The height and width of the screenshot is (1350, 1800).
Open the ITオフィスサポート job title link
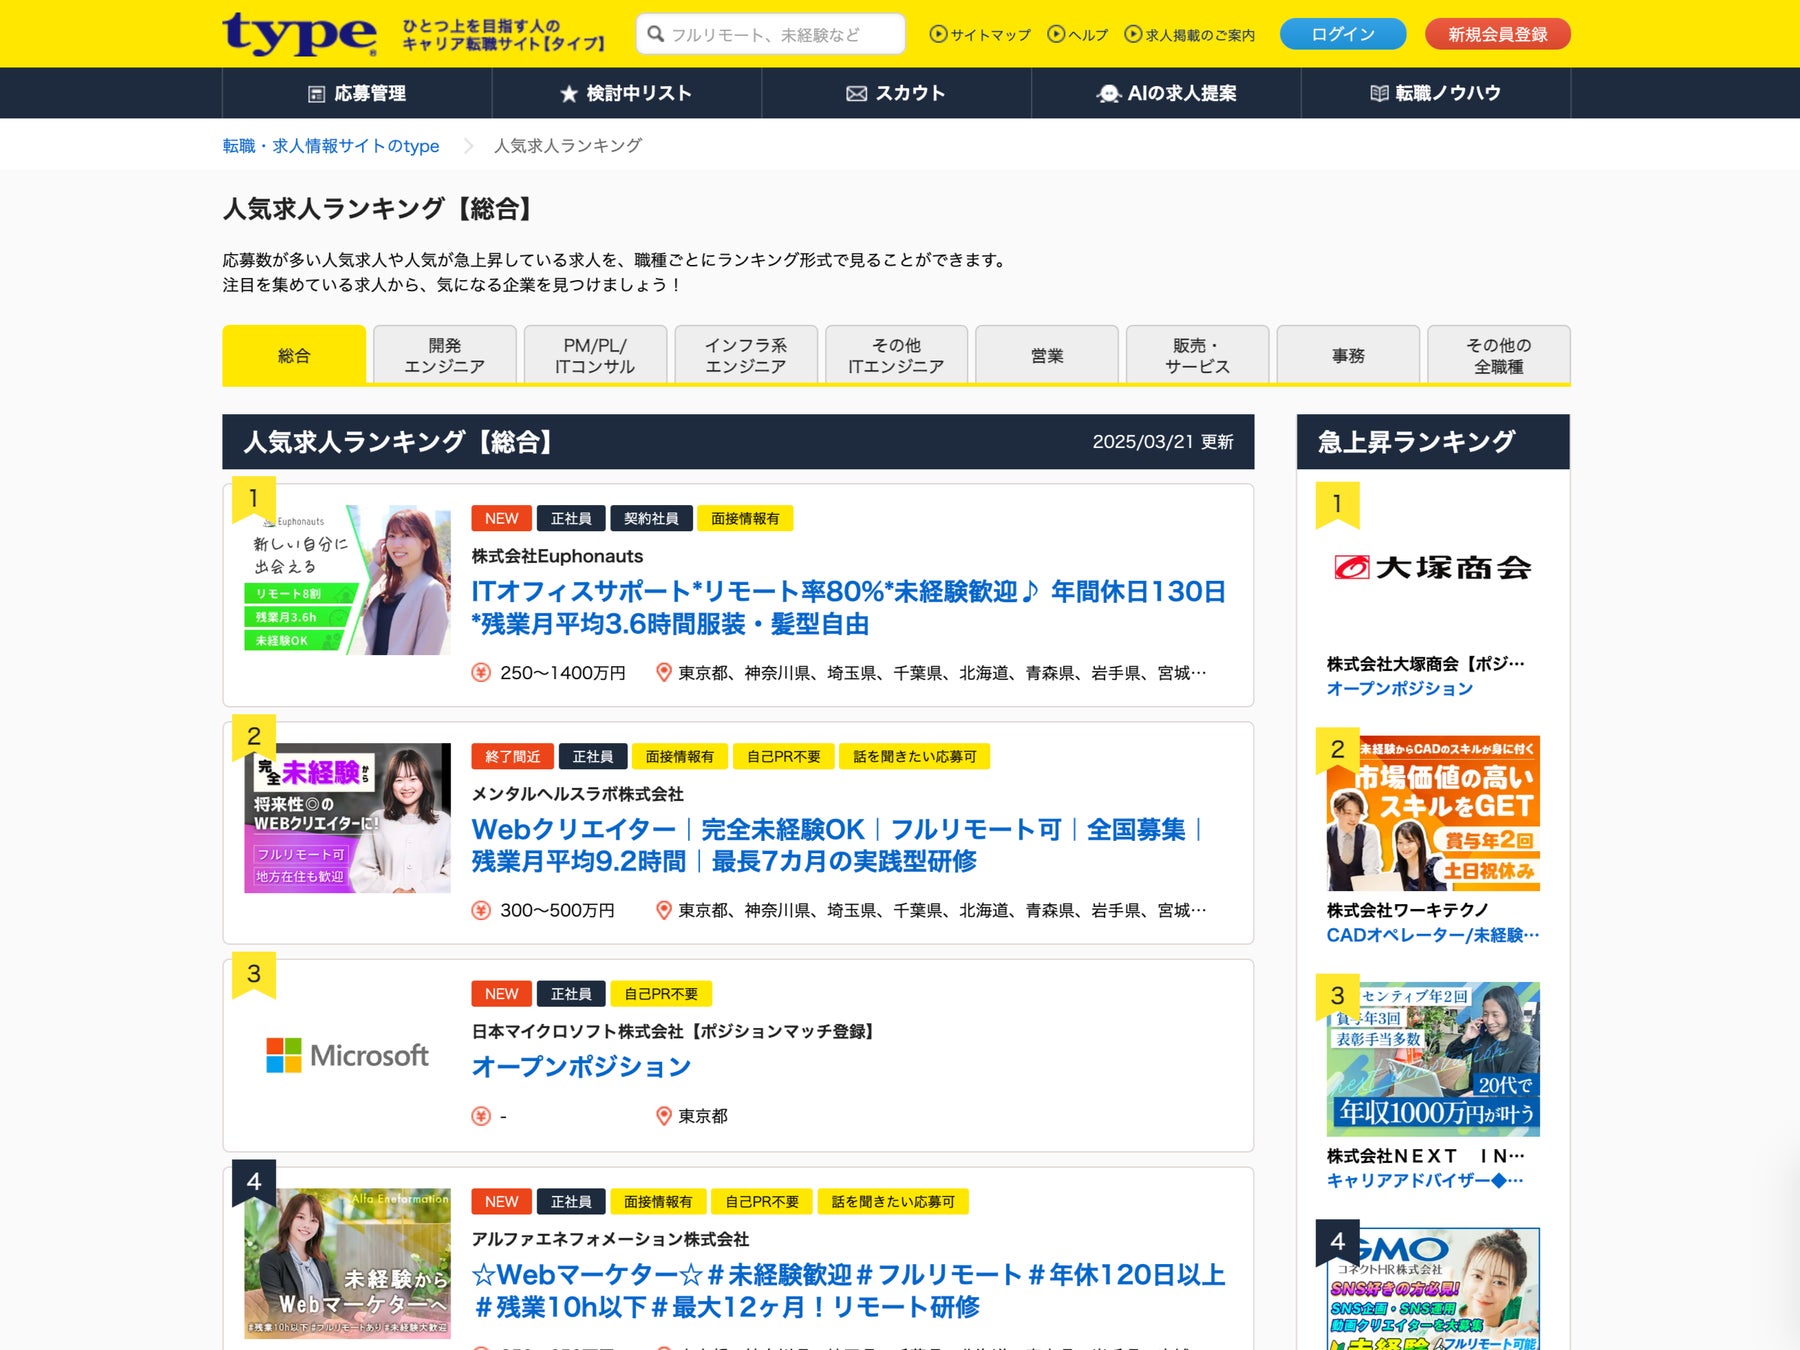coord(848,608)
